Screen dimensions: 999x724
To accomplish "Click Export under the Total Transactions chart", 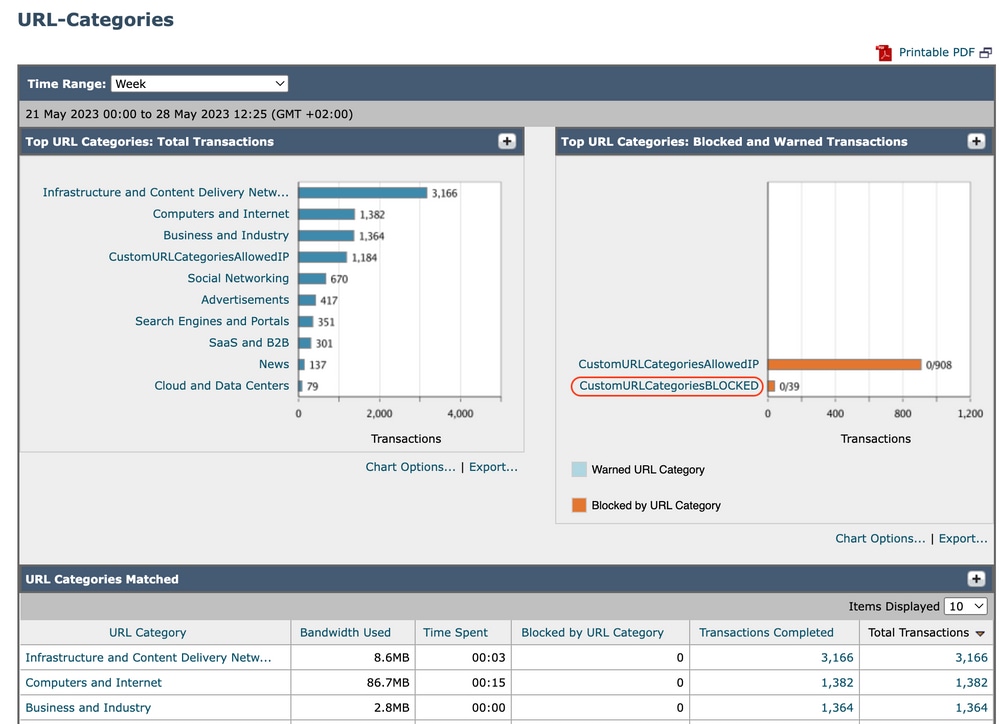I will [493, 467].
